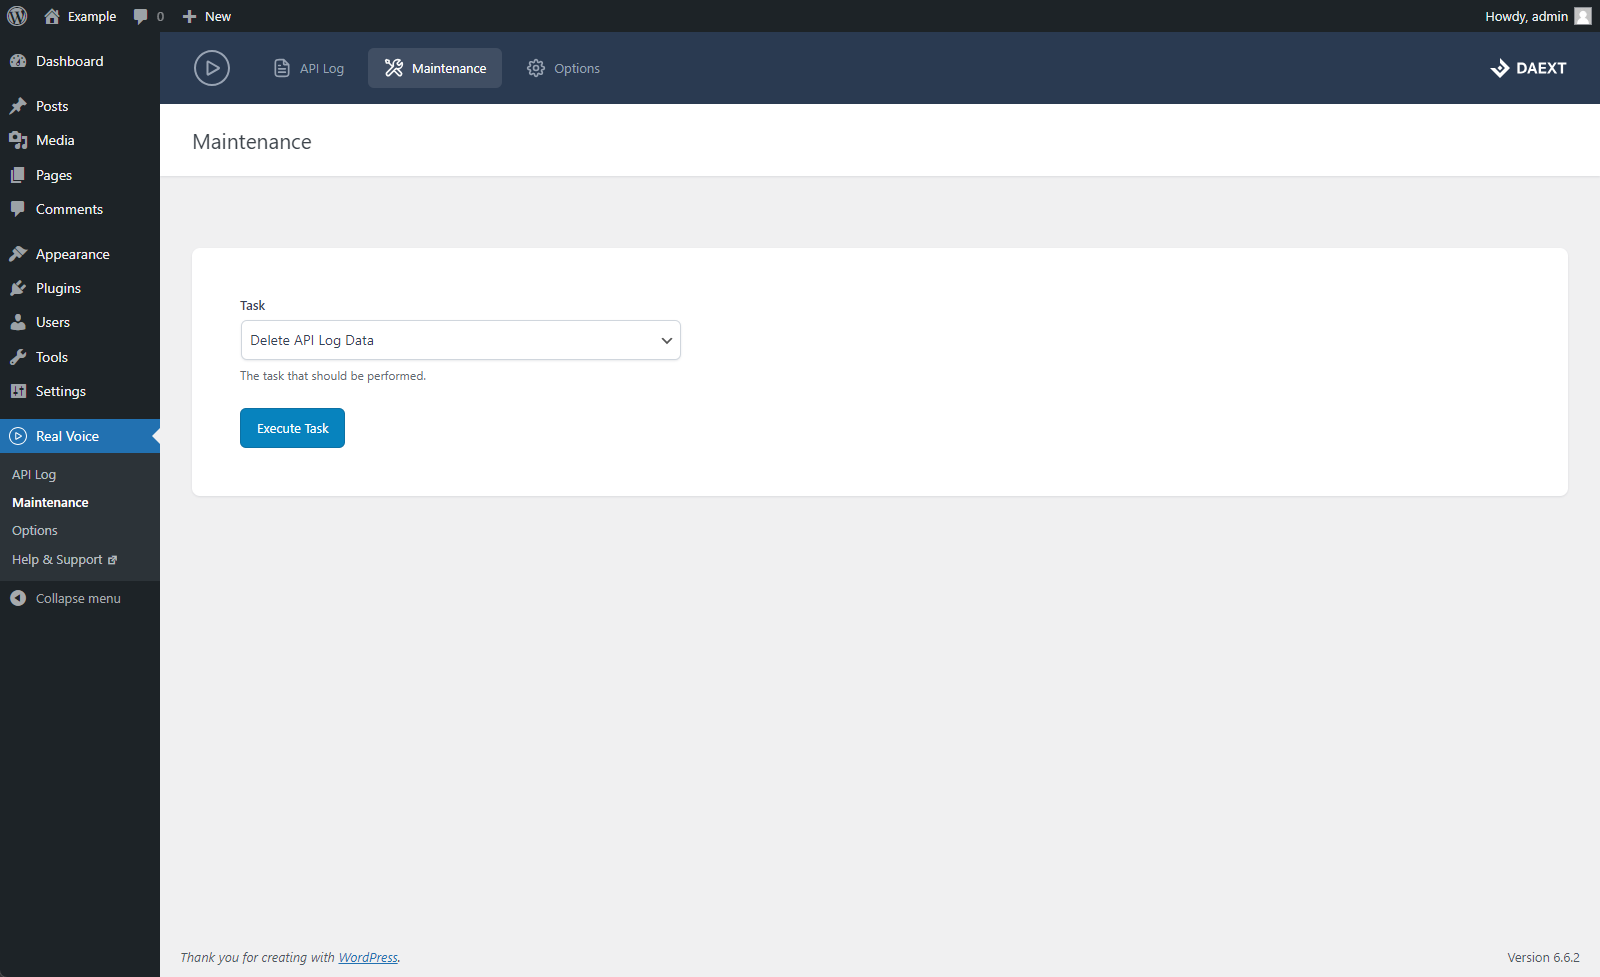The height and width of the screenshot is (977, 1600).
Task: Open the comments bubble in admin bar
Action: coord(148,16)
